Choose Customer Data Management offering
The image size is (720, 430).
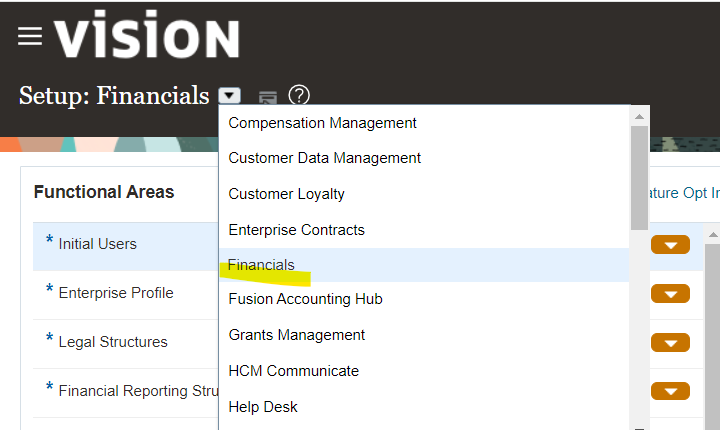click(x=324, y=158)
